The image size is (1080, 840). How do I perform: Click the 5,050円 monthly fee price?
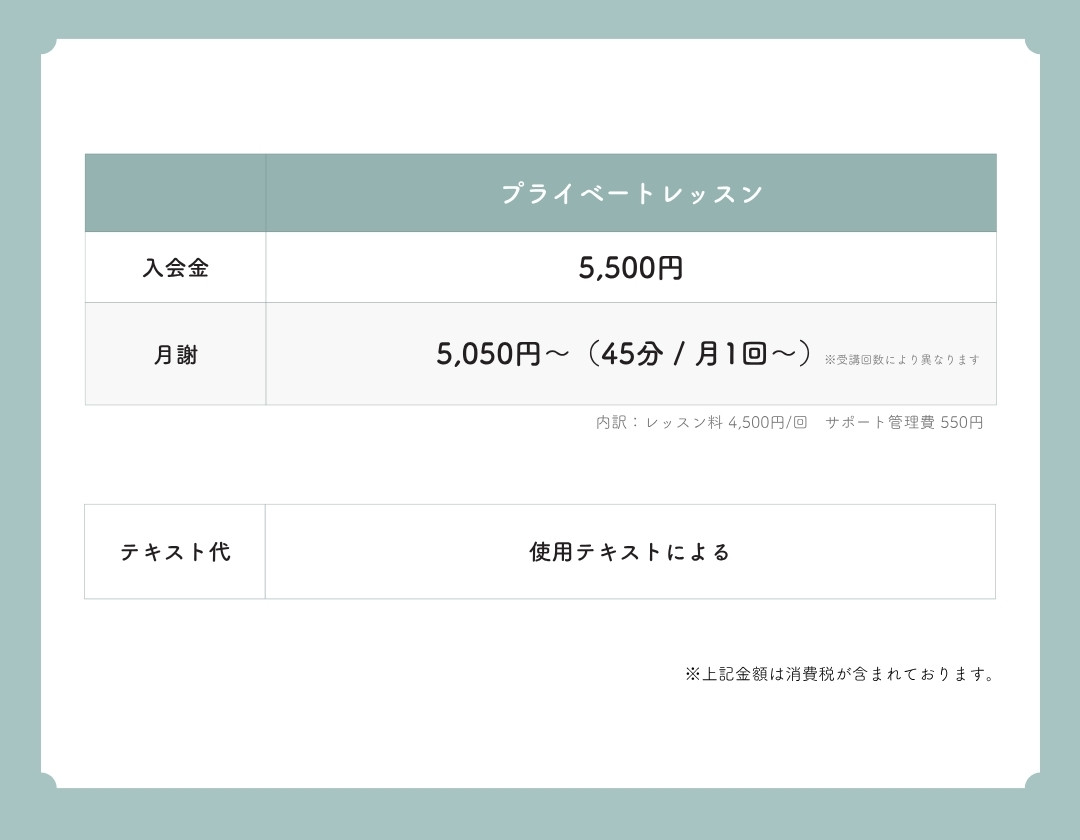(488, 354)
